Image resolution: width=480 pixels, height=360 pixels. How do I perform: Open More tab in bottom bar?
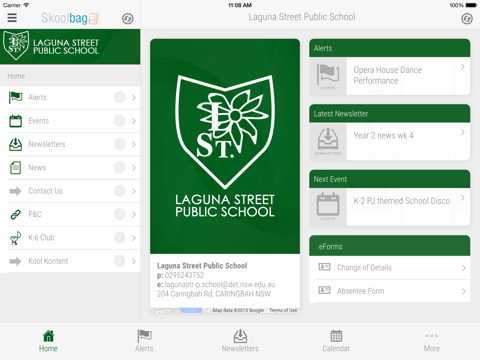click(x=432, y=341)
